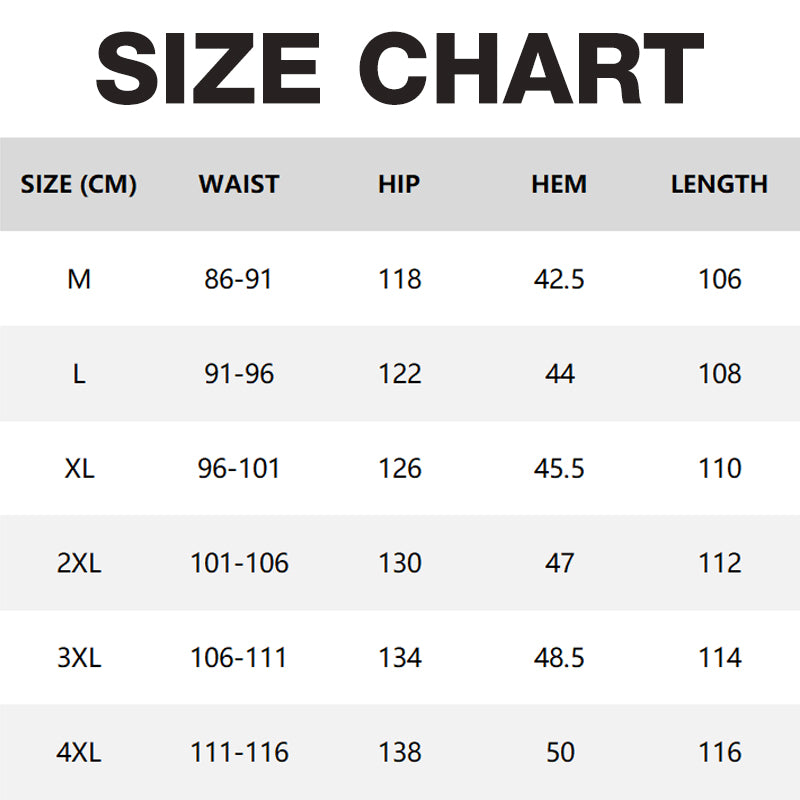
Task: Select the 3XL size label
Action: coord(79,657)
